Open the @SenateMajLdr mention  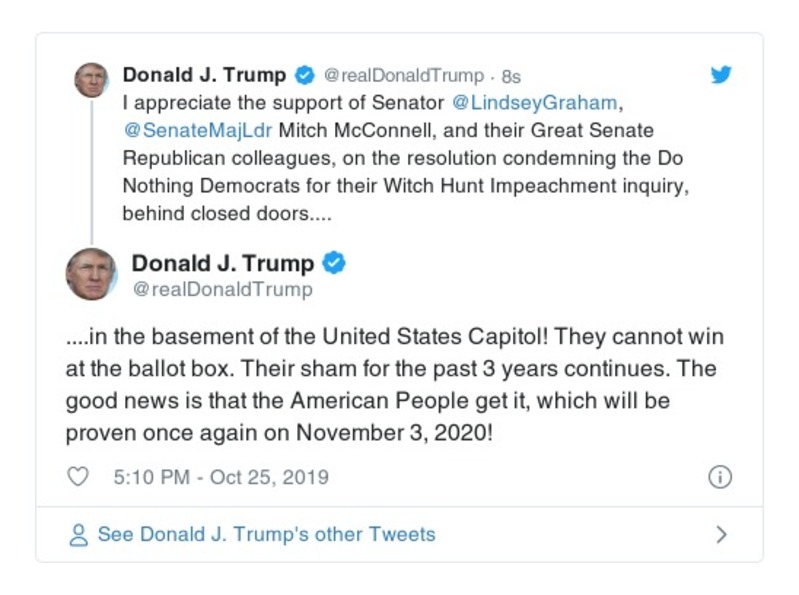coord(198,131)
